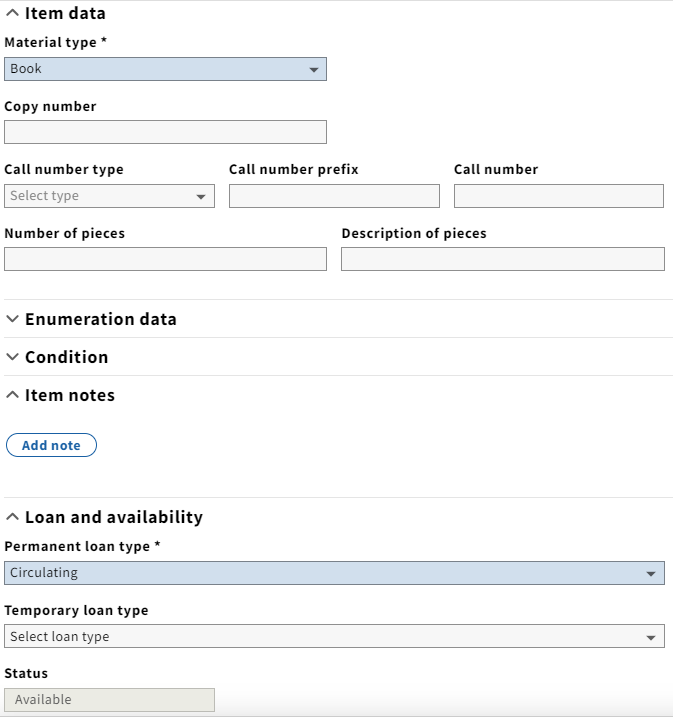Focus the Call number prefix field

[x=334, y=196]
